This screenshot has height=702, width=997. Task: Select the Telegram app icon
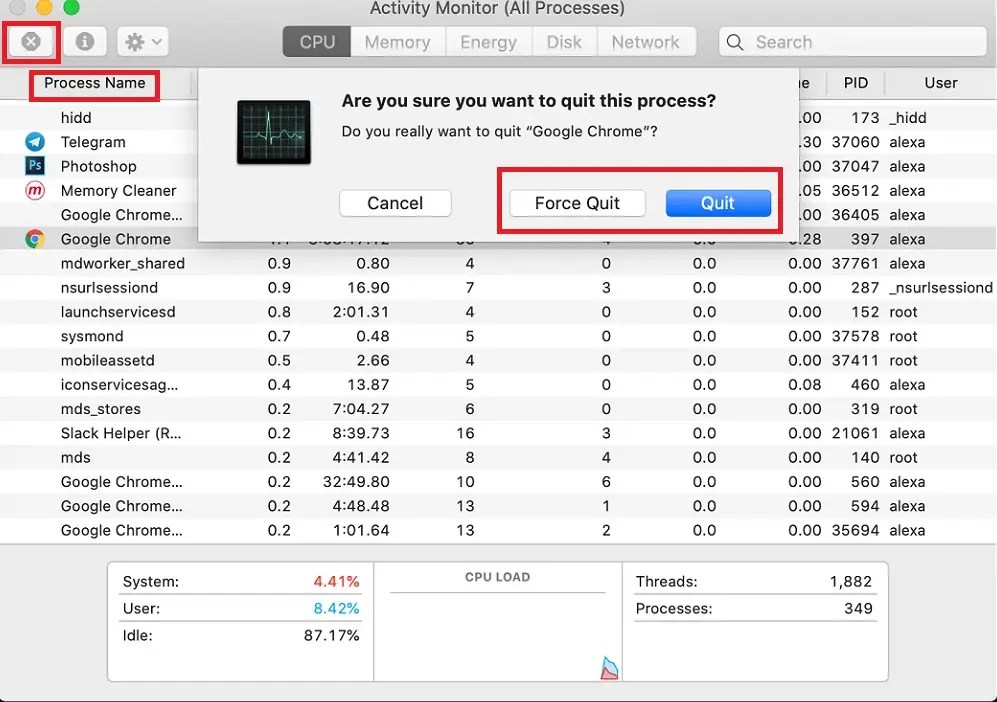click(35, 142)
